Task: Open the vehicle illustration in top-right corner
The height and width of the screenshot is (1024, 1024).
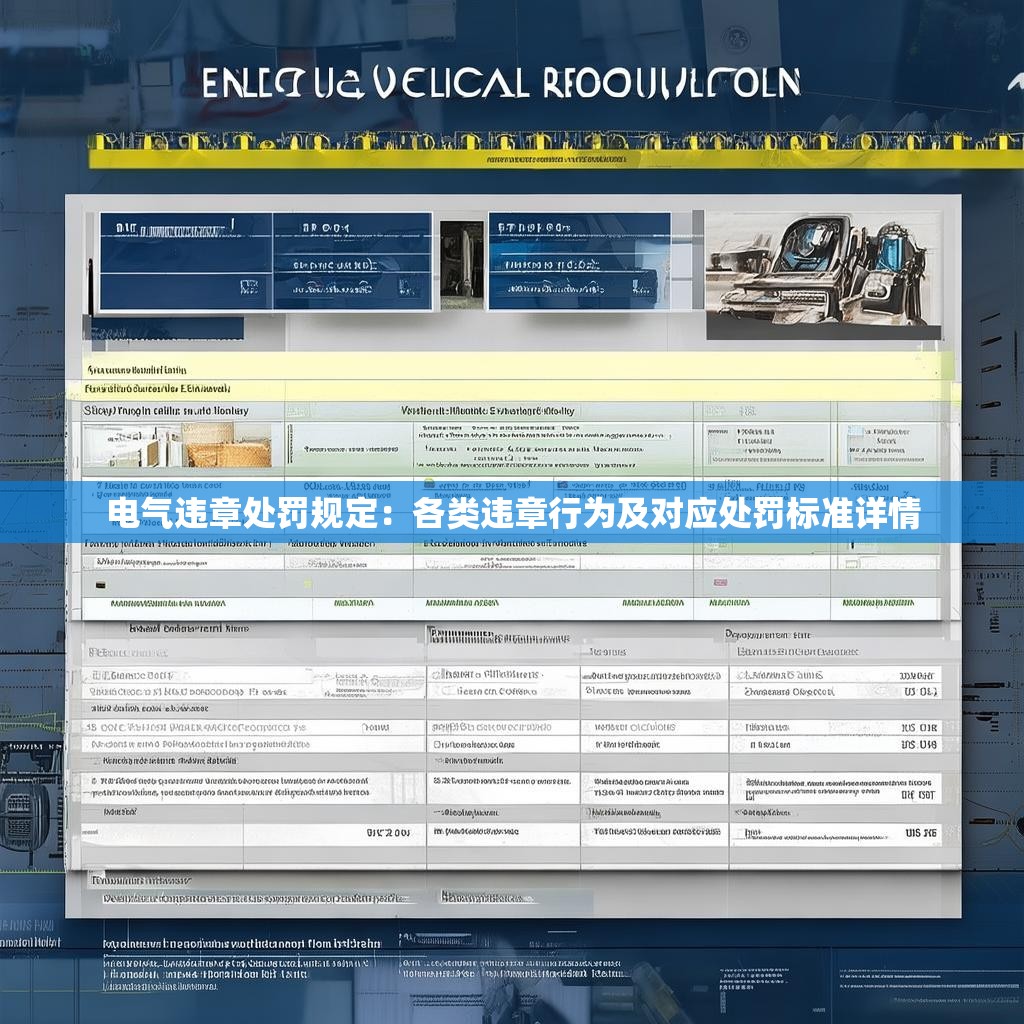Action: (823, 274)
